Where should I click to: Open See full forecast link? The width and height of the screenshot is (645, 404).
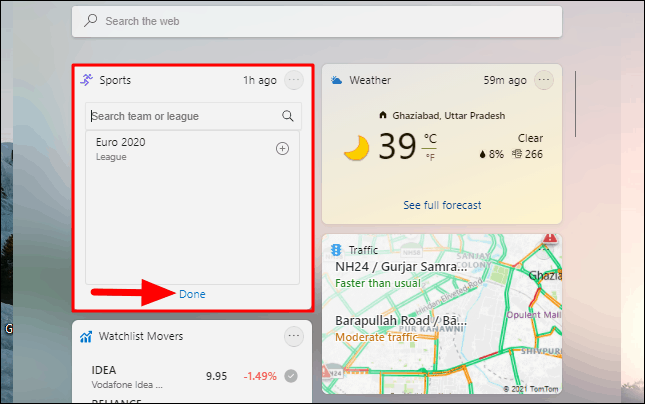click(x=442, y=205)
